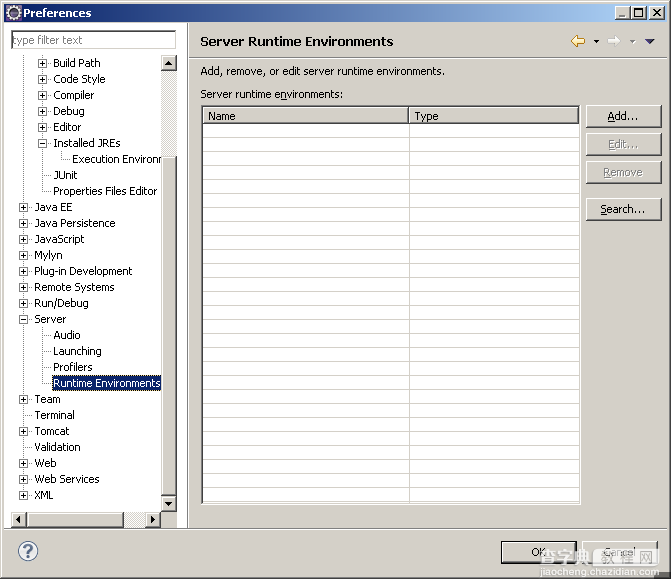Select the Audio item under Server
Screen dimensions: 671x579
67,335
